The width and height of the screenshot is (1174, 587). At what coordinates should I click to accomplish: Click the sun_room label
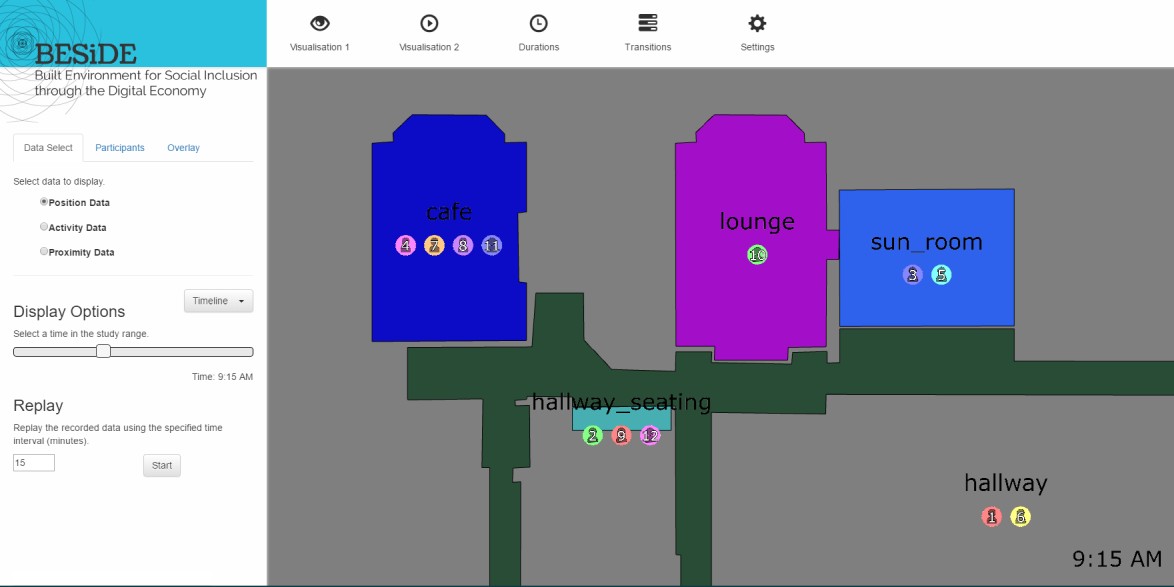click(x=927, y=243)
